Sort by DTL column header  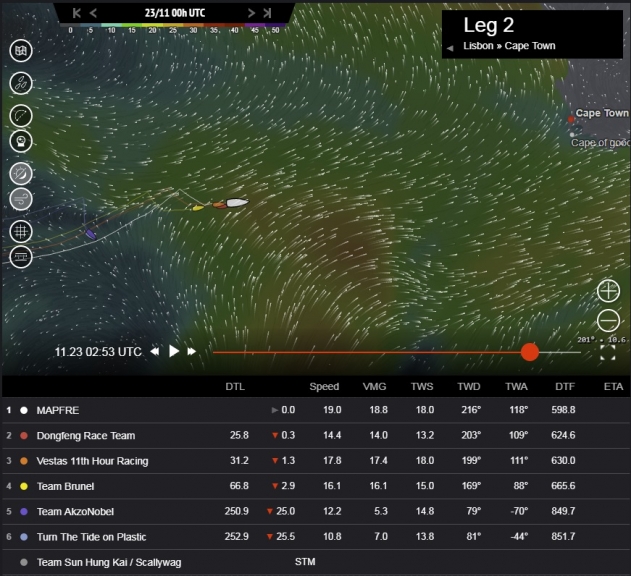click(235, 387)
